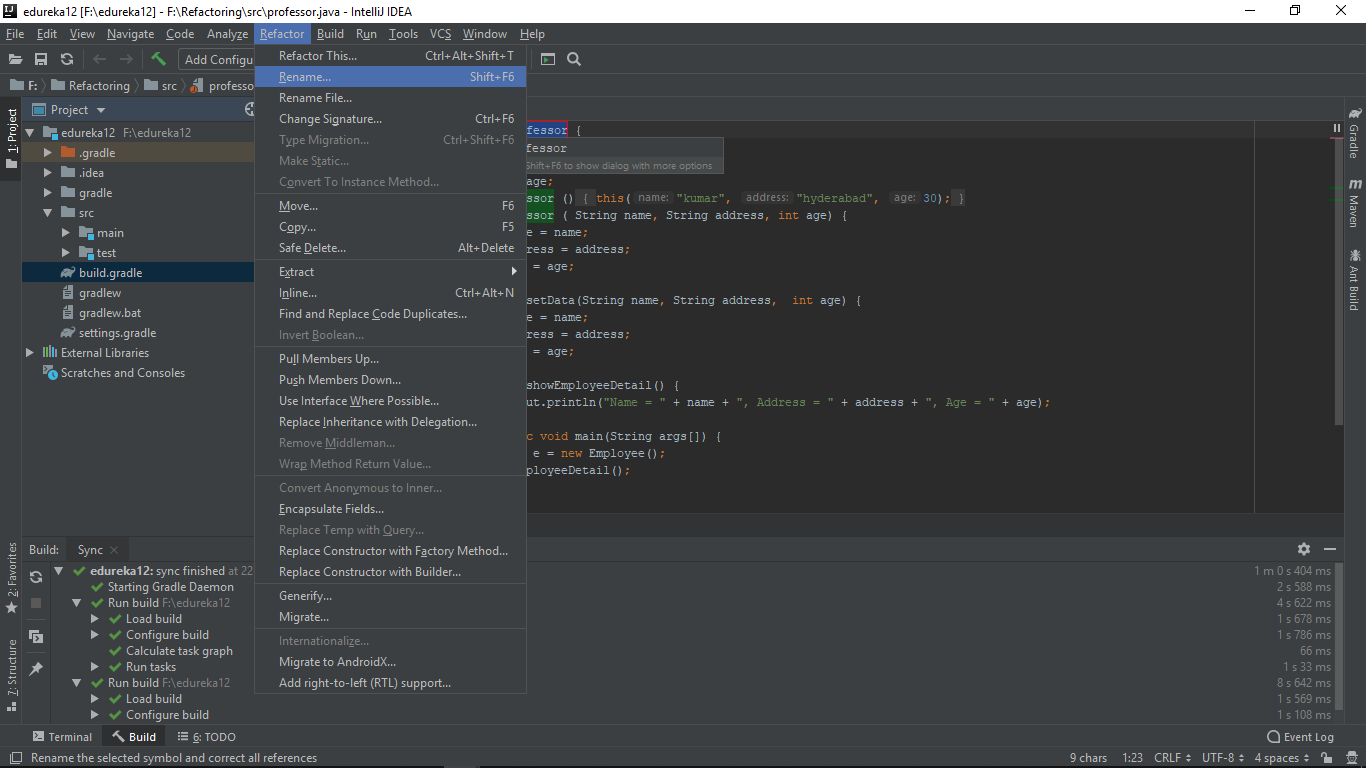Open Add Configuration dropdown
1366x768 pixels.
click(x=217, y=59)
